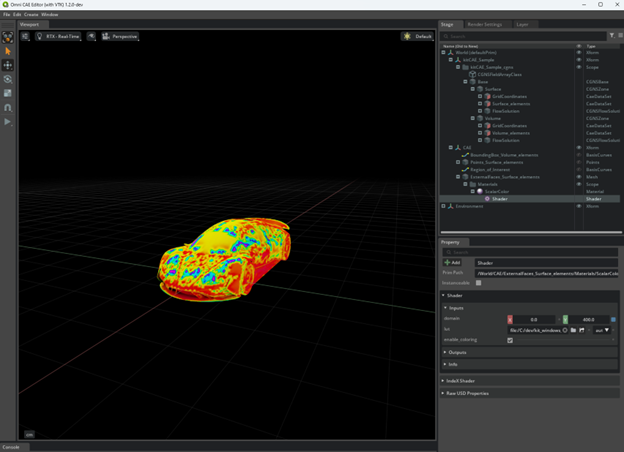Toggle the Instanceable checkbox
This screenshot has width=624, height=452.
pyautogui.click(x=478, y=283)
